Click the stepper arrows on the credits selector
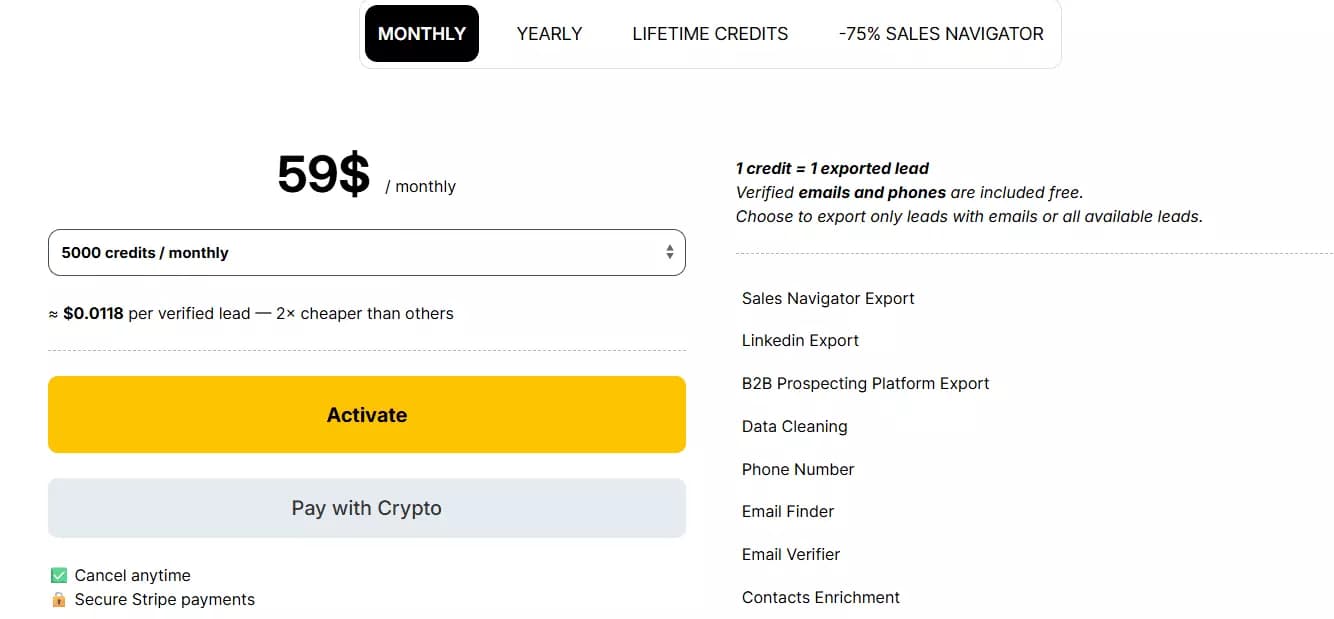1334x619 pixels. [x=669, y=252]
